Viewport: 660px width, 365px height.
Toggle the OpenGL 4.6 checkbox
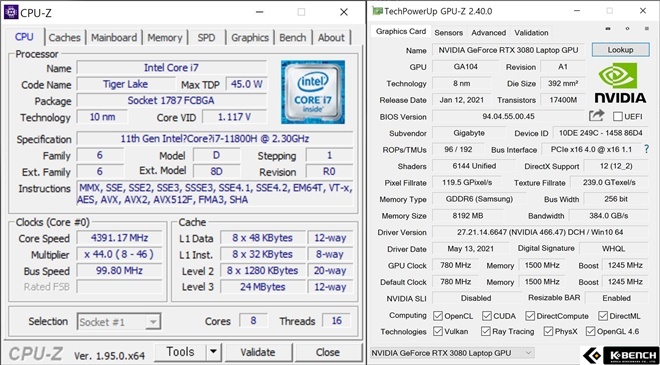click(591, 331)
